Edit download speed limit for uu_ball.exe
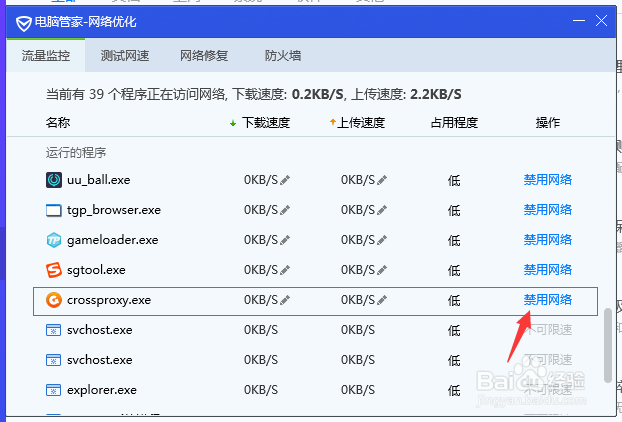Image resolution: width=622 pixels, height=422 pixels. (x=285, y=180)
